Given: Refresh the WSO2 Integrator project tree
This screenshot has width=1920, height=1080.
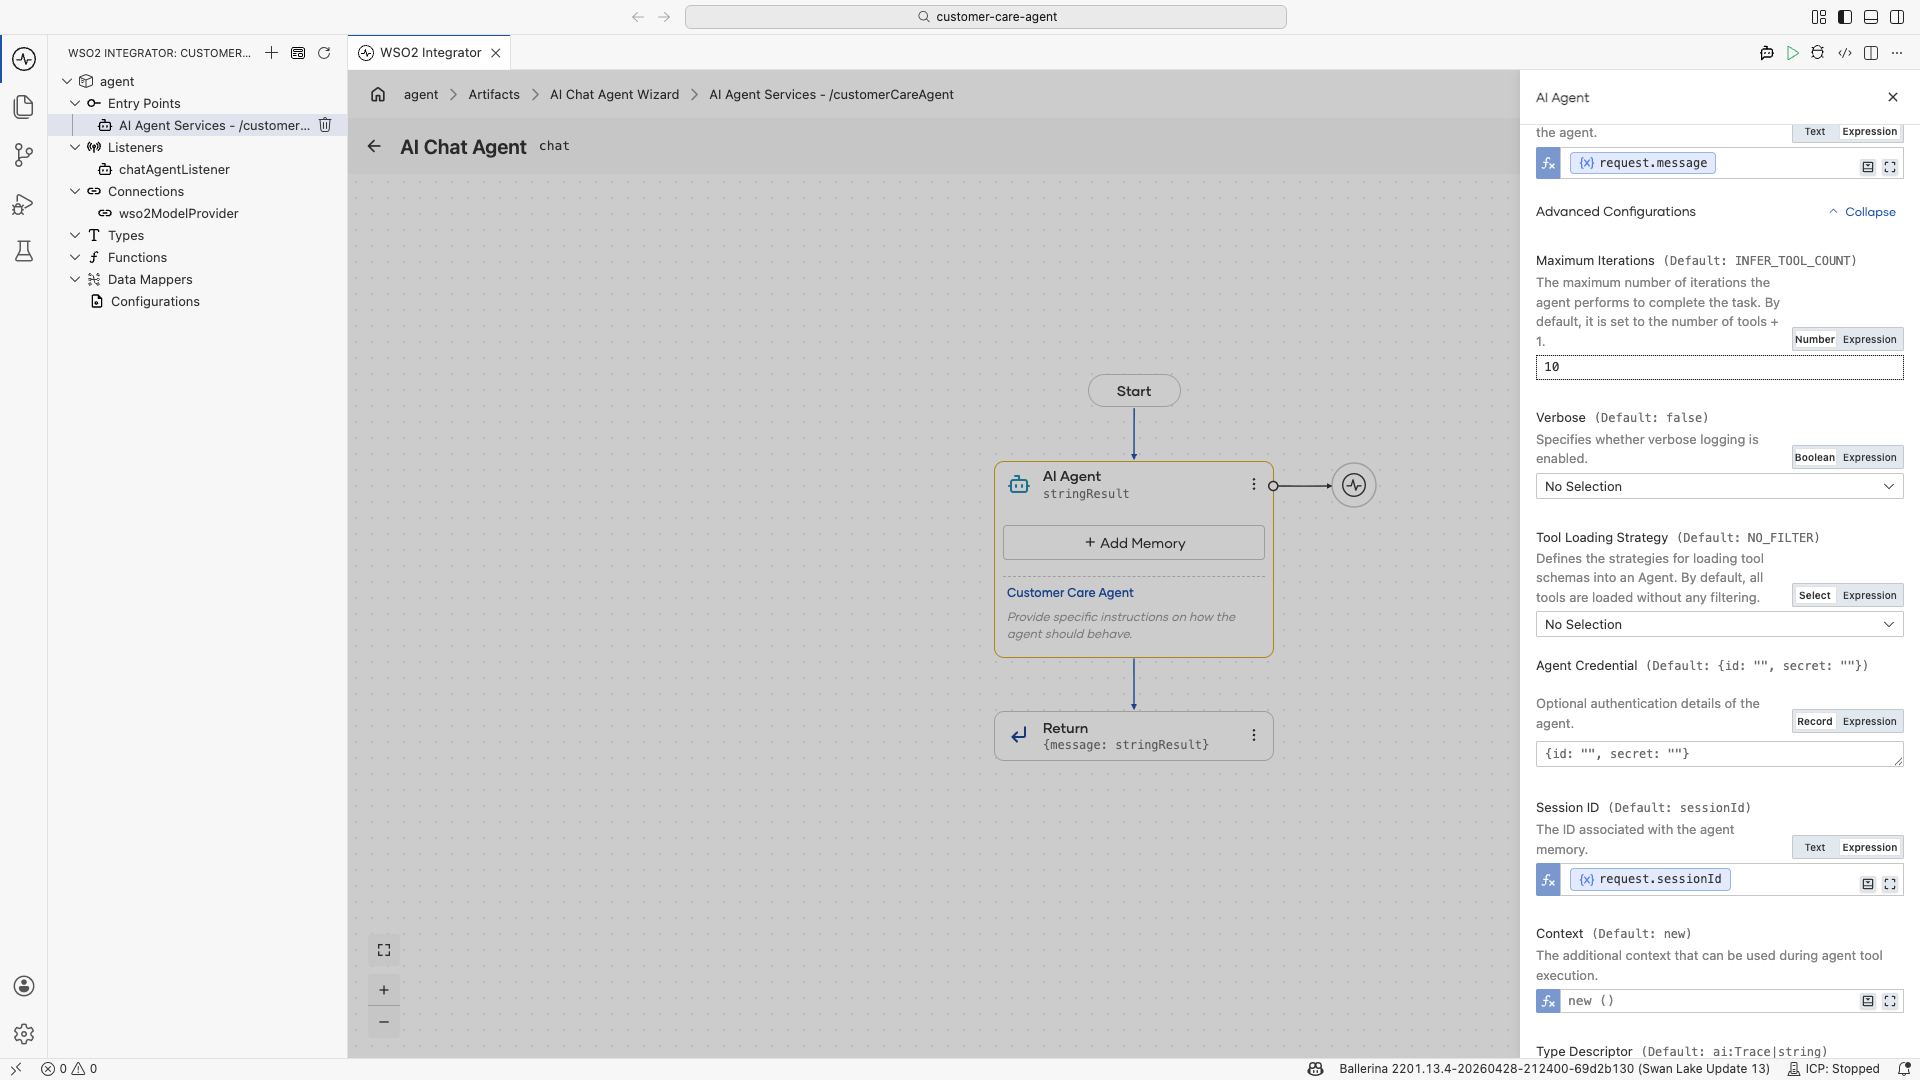Looking at the screenshot, I should tap(324, 53).
